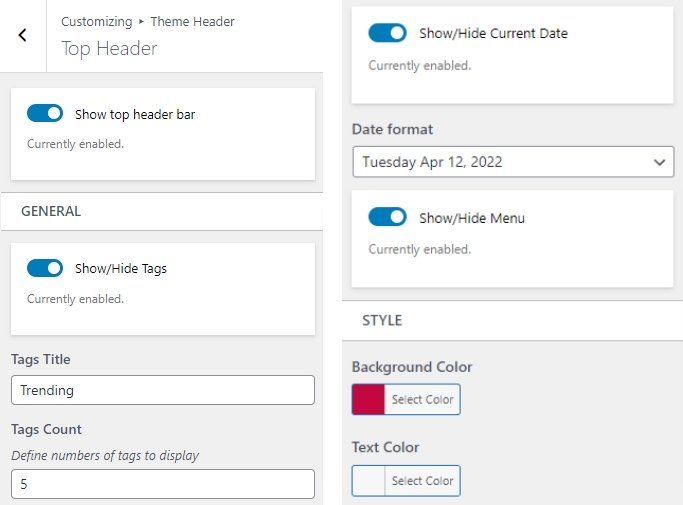The height and width of the screenshot is (505, 683).
Task: Click the Tags Count field showing 5
Action: [162, 484]
